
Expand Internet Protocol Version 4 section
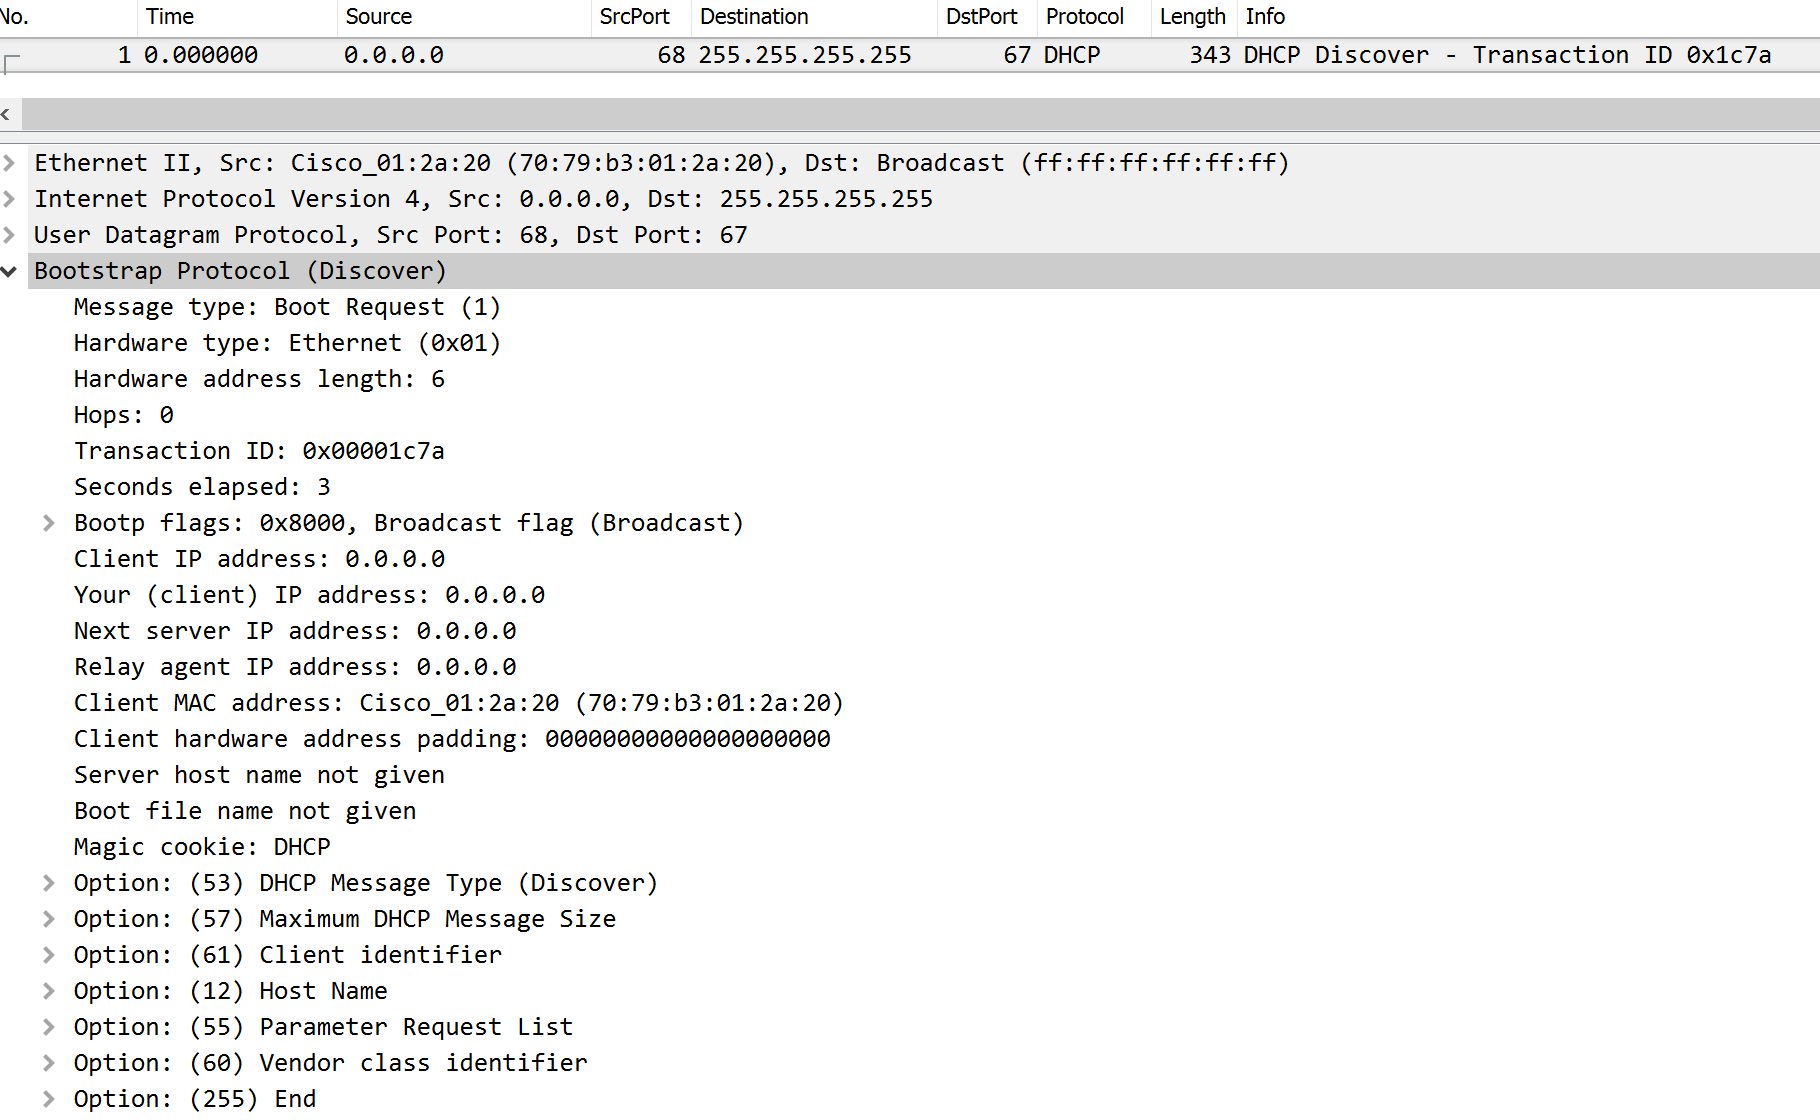pyautogui.click(x=9, y=198)
